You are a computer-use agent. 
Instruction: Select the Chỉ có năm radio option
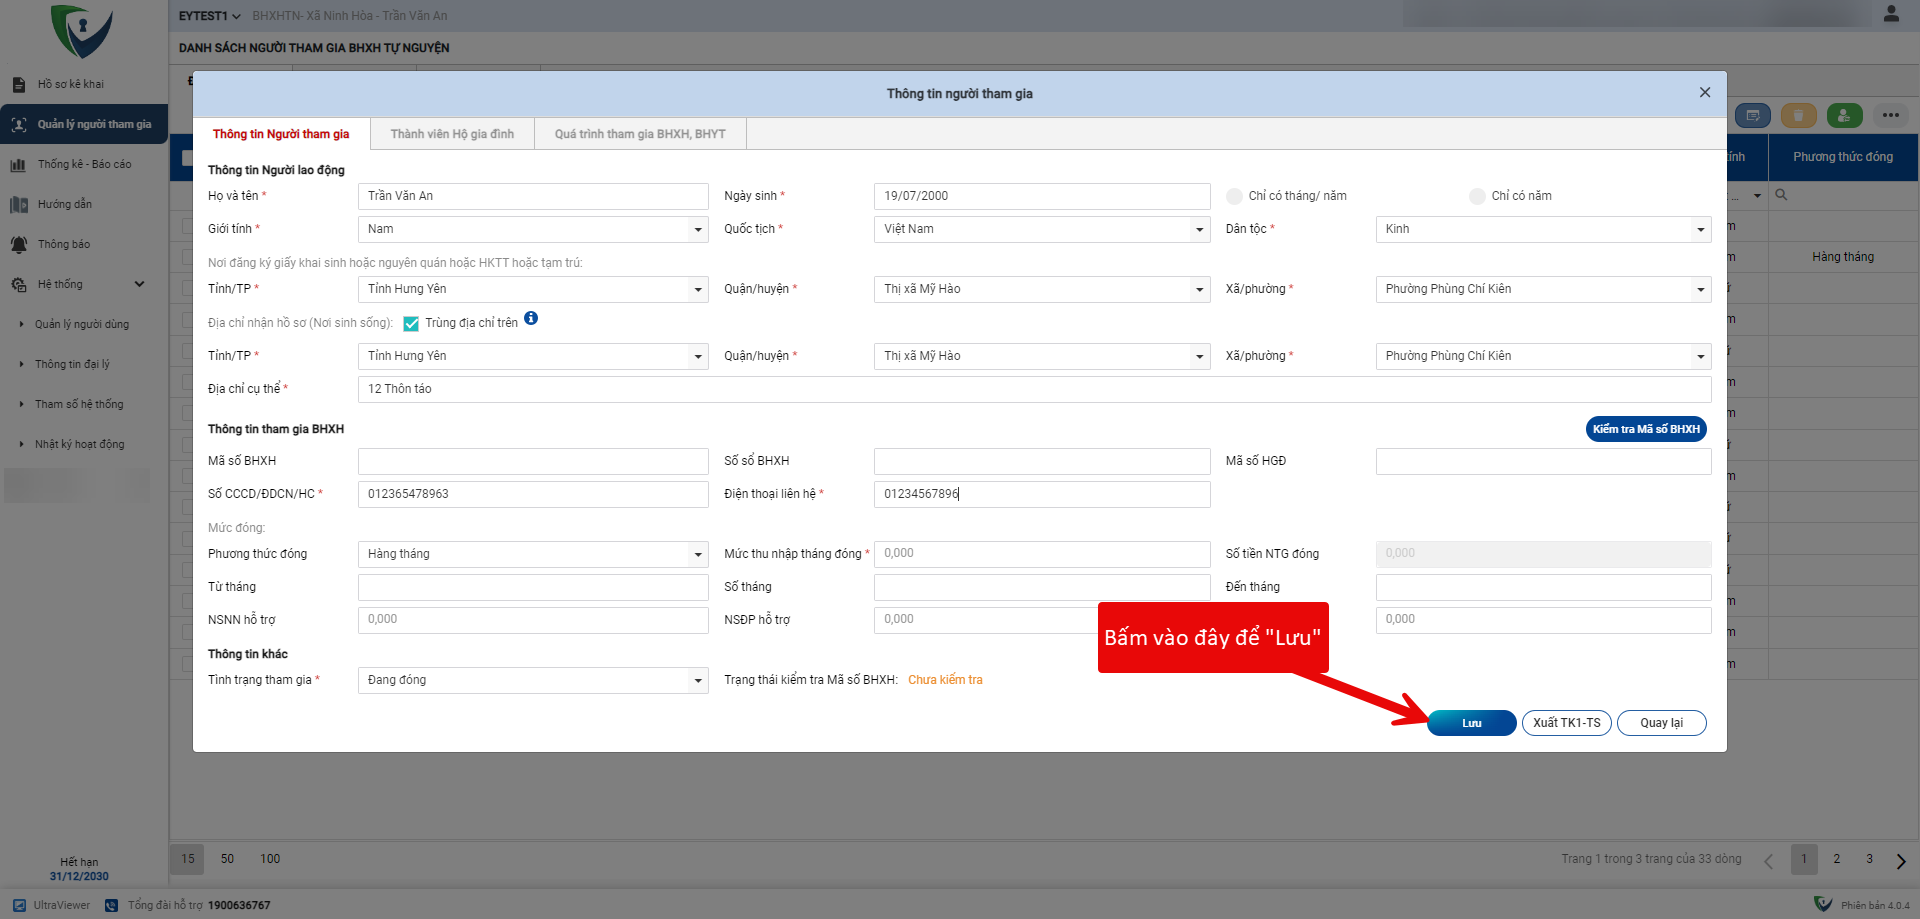coord(1477,197)
